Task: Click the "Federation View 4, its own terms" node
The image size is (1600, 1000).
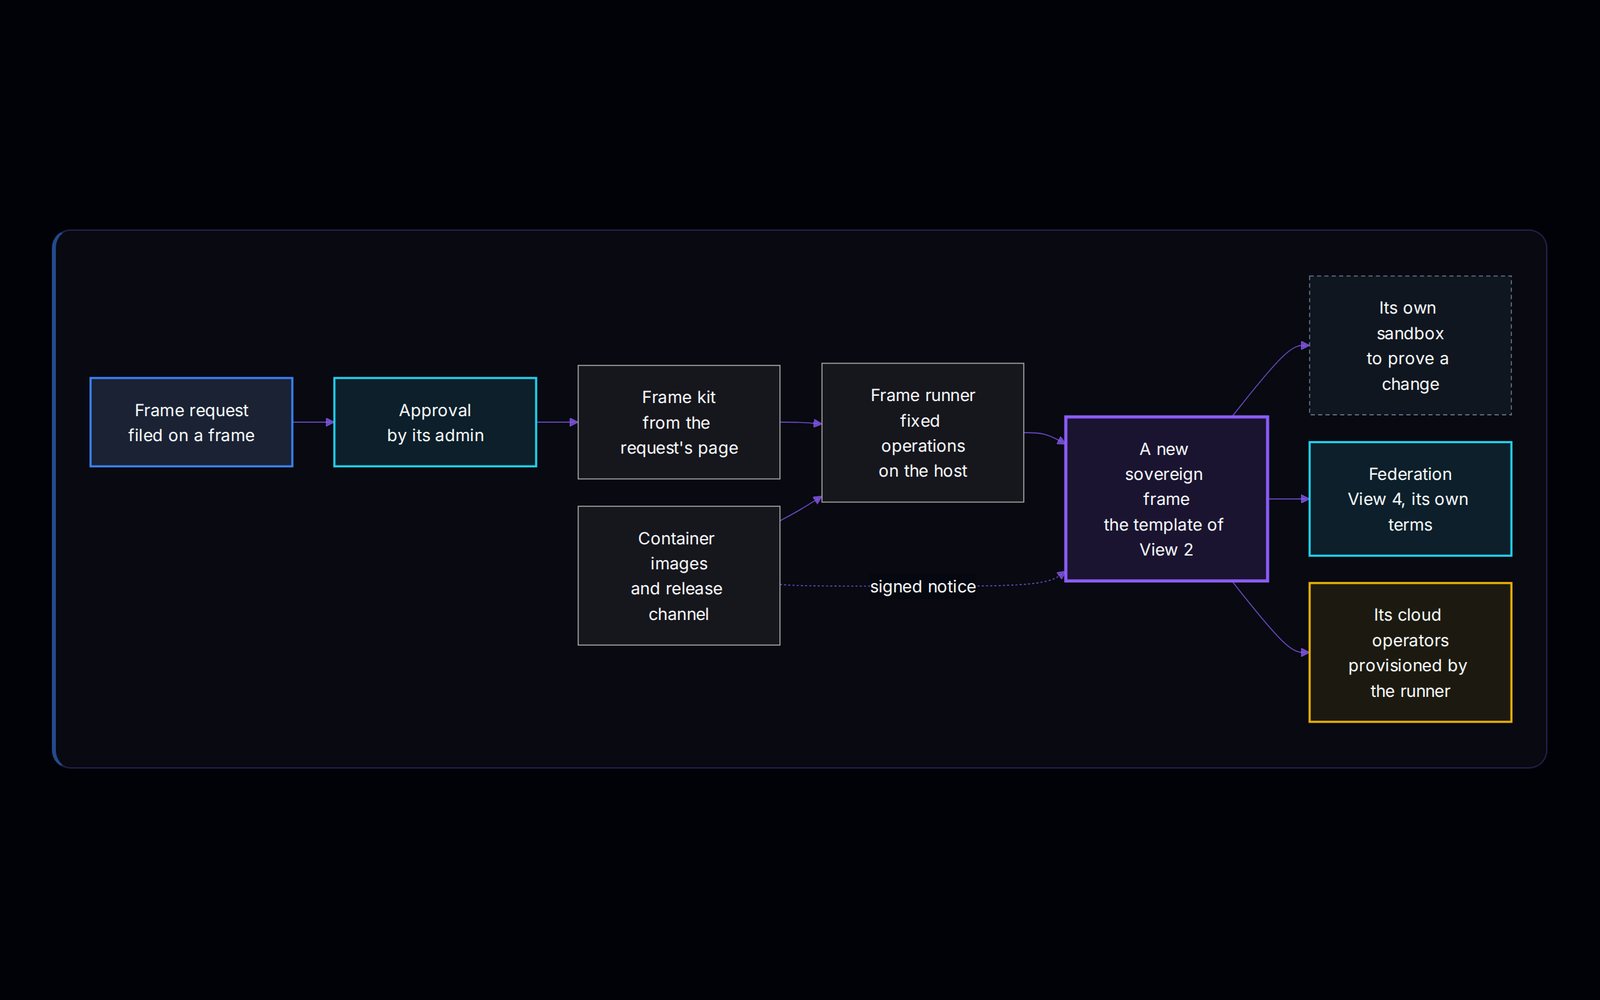Action: point(1410,499)
